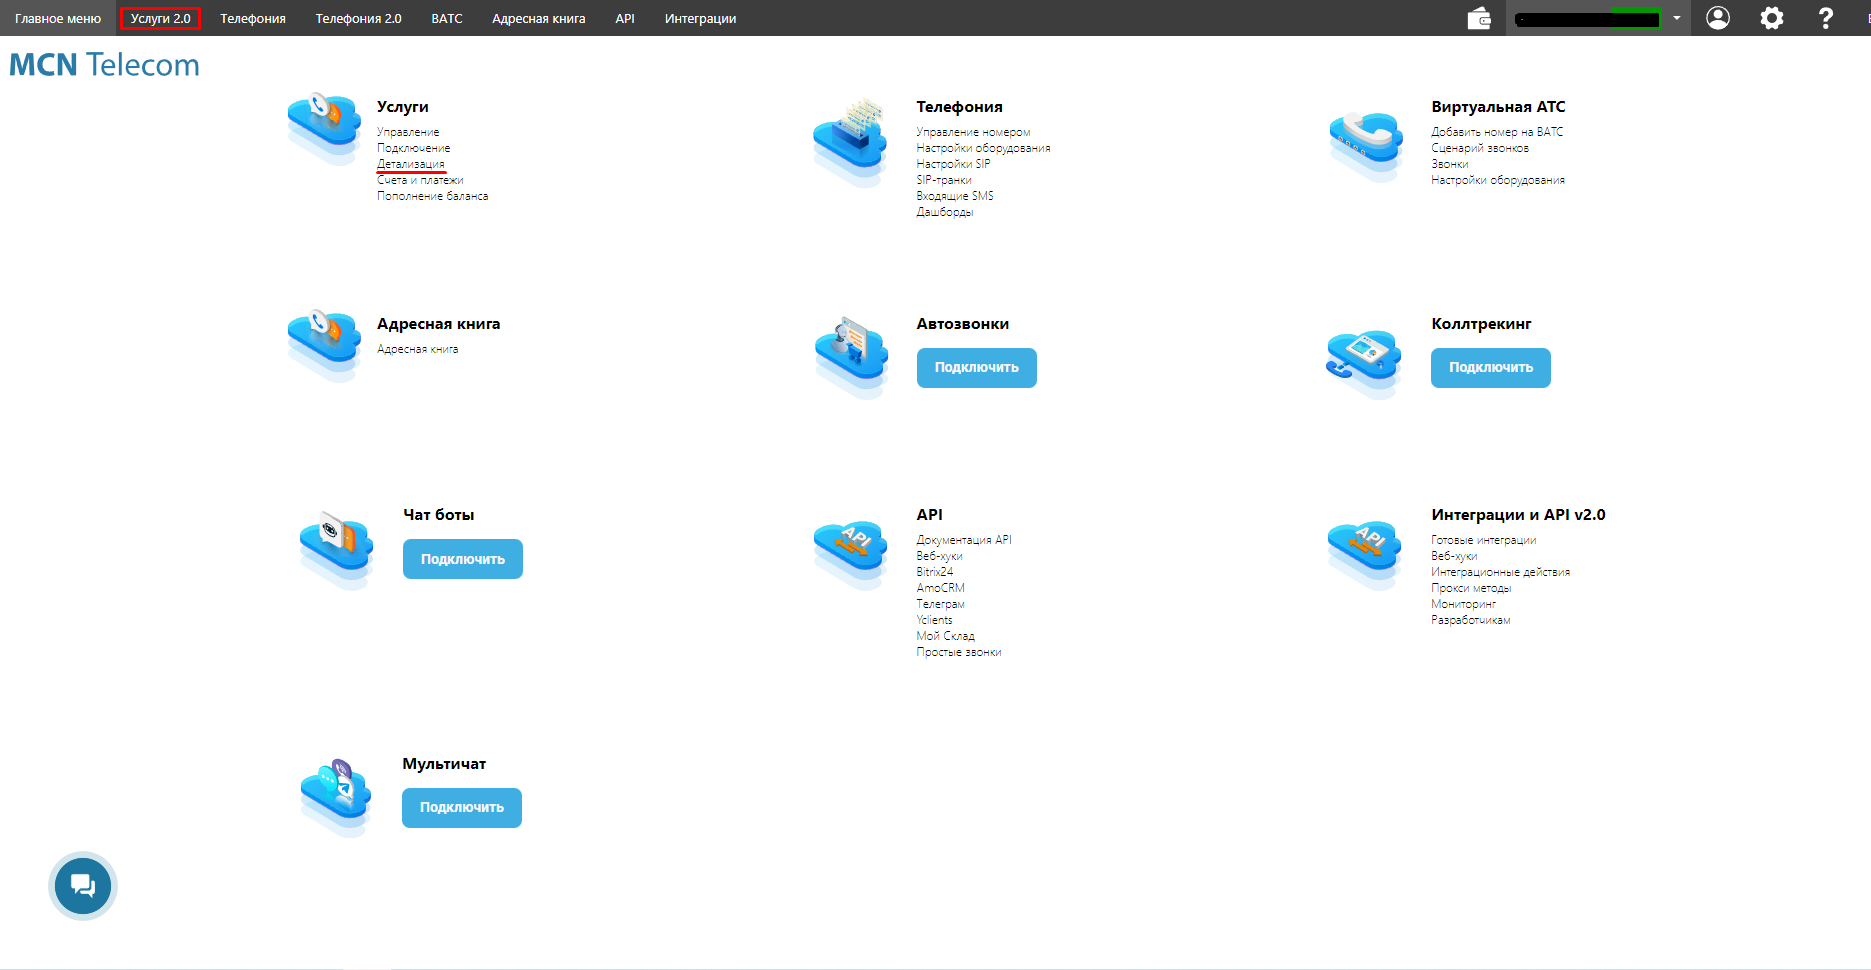This screenshot has height=970, width=1871.
Task: Click Подключить button under Автозвонки
Action: pos(977,367)
